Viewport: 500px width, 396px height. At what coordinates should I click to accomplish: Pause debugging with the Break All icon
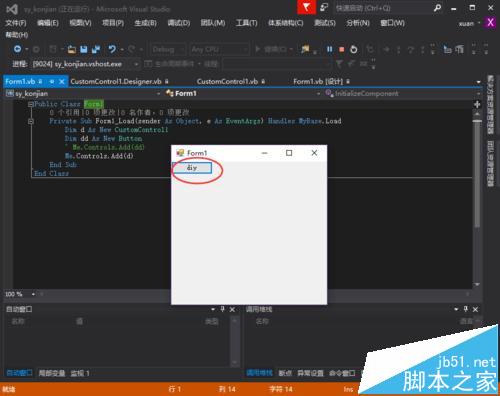(329, 49)
